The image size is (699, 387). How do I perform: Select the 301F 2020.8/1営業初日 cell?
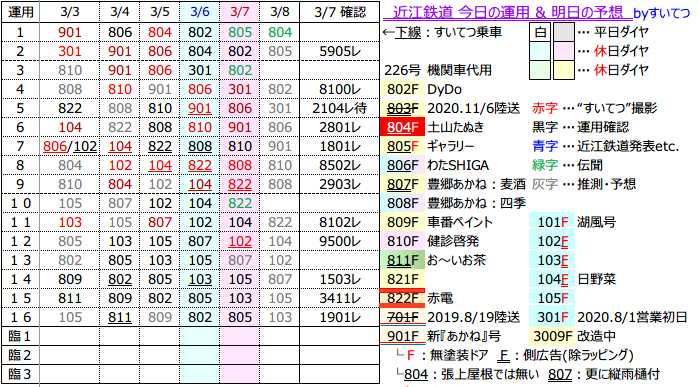[x=552, y=317]
